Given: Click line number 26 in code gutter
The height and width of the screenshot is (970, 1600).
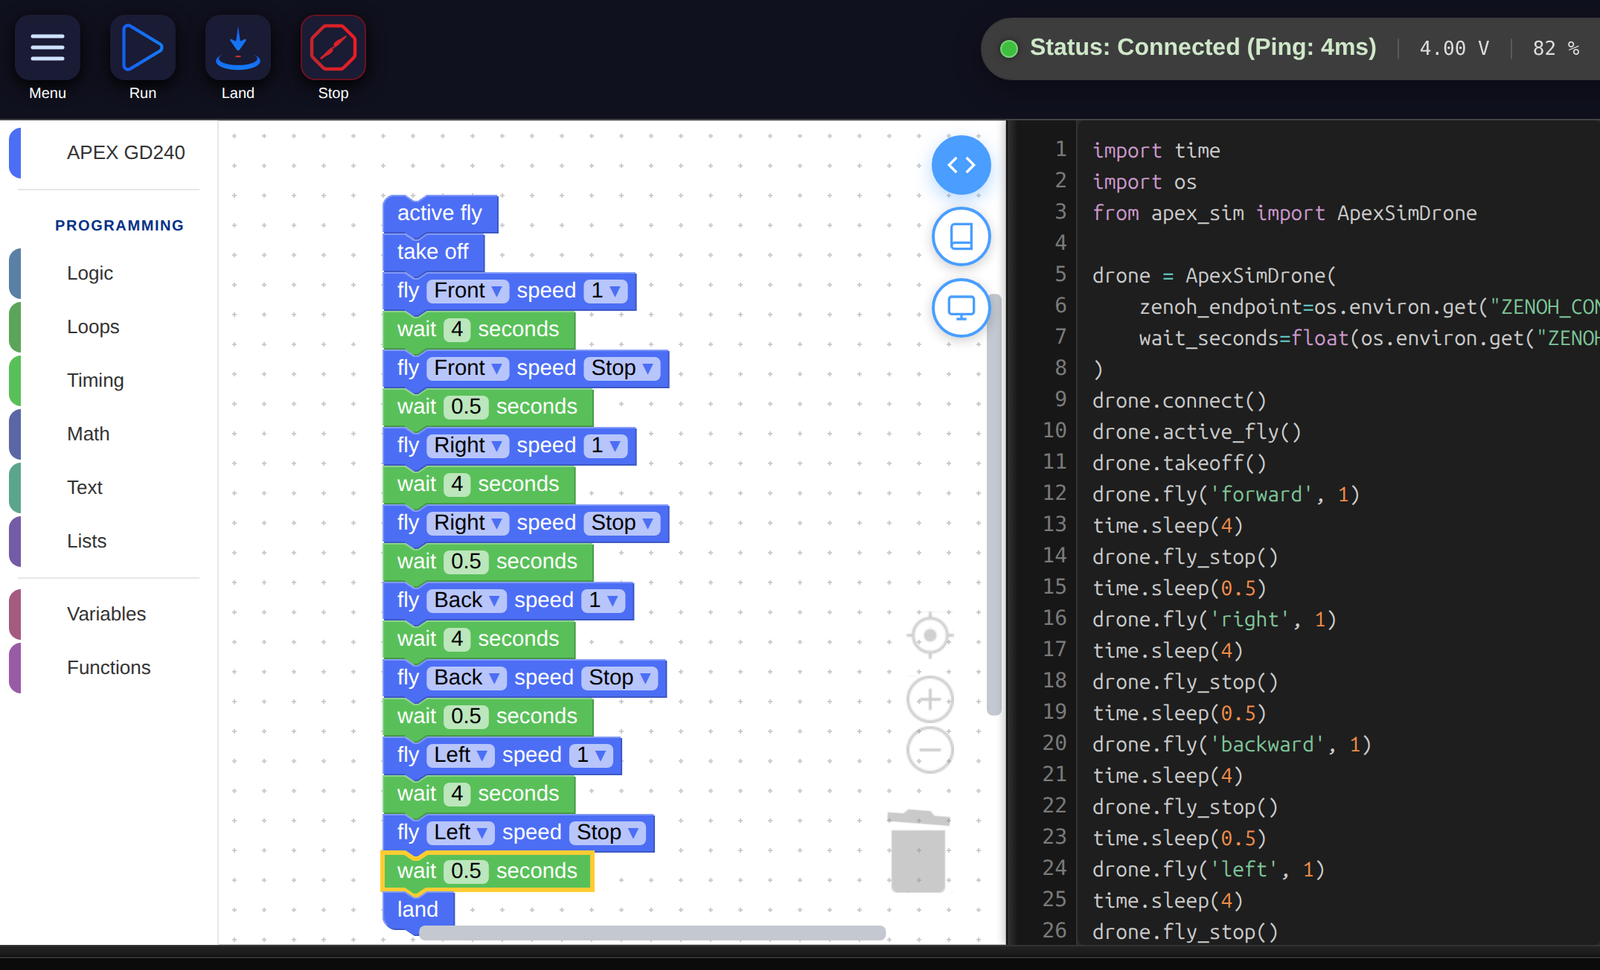Looking at the screenshot, I should [1054, 930].
